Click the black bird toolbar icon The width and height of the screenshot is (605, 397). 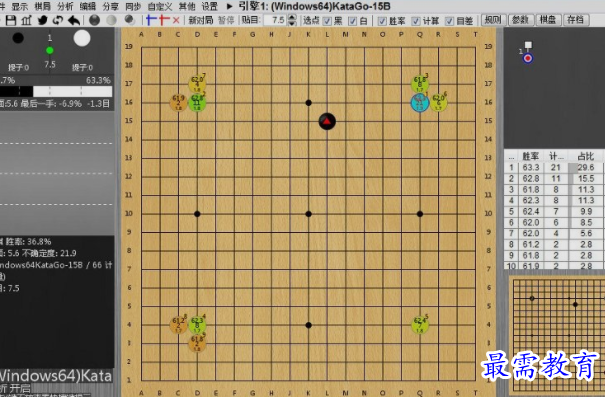[42, 20]
